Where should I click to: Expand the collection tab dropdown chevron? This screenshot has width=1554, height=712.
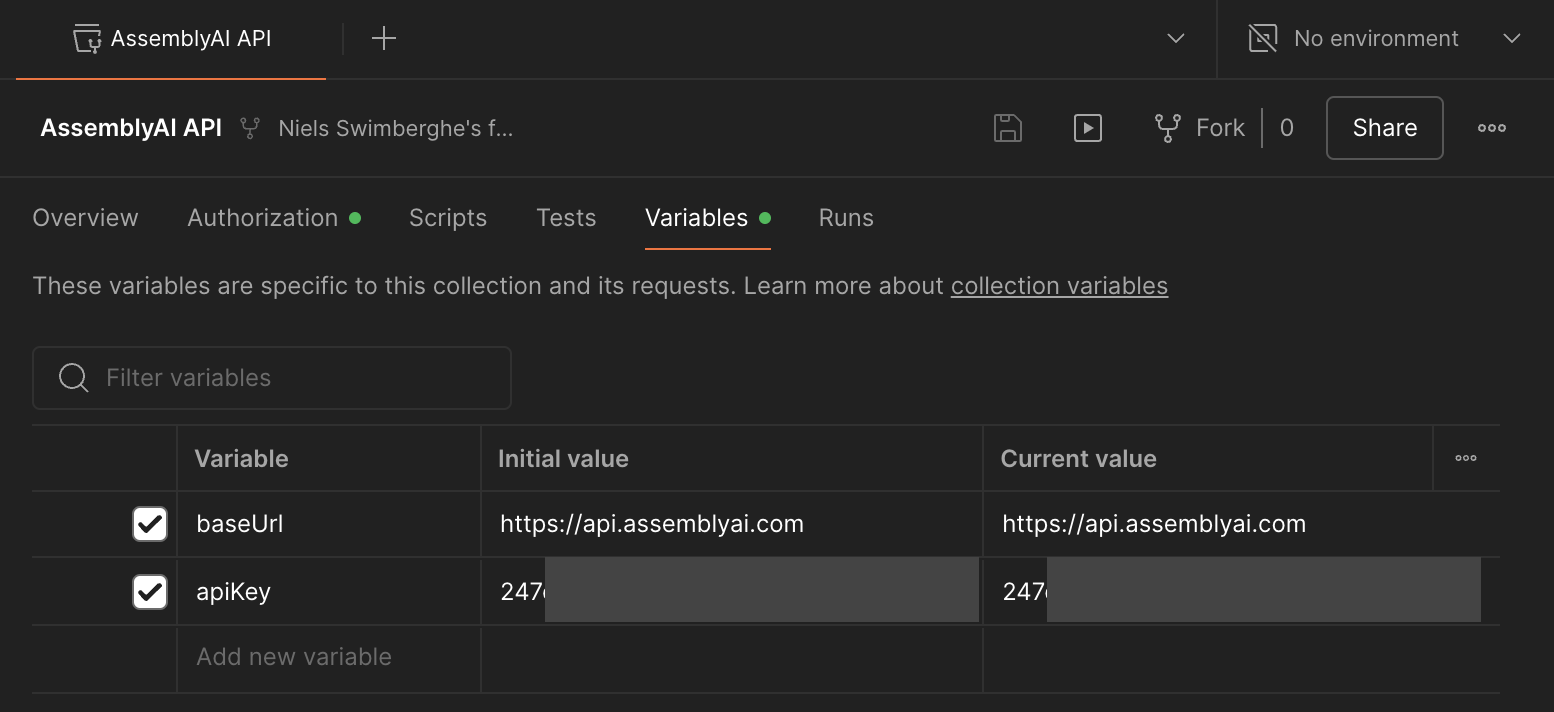coord(1174,38)
